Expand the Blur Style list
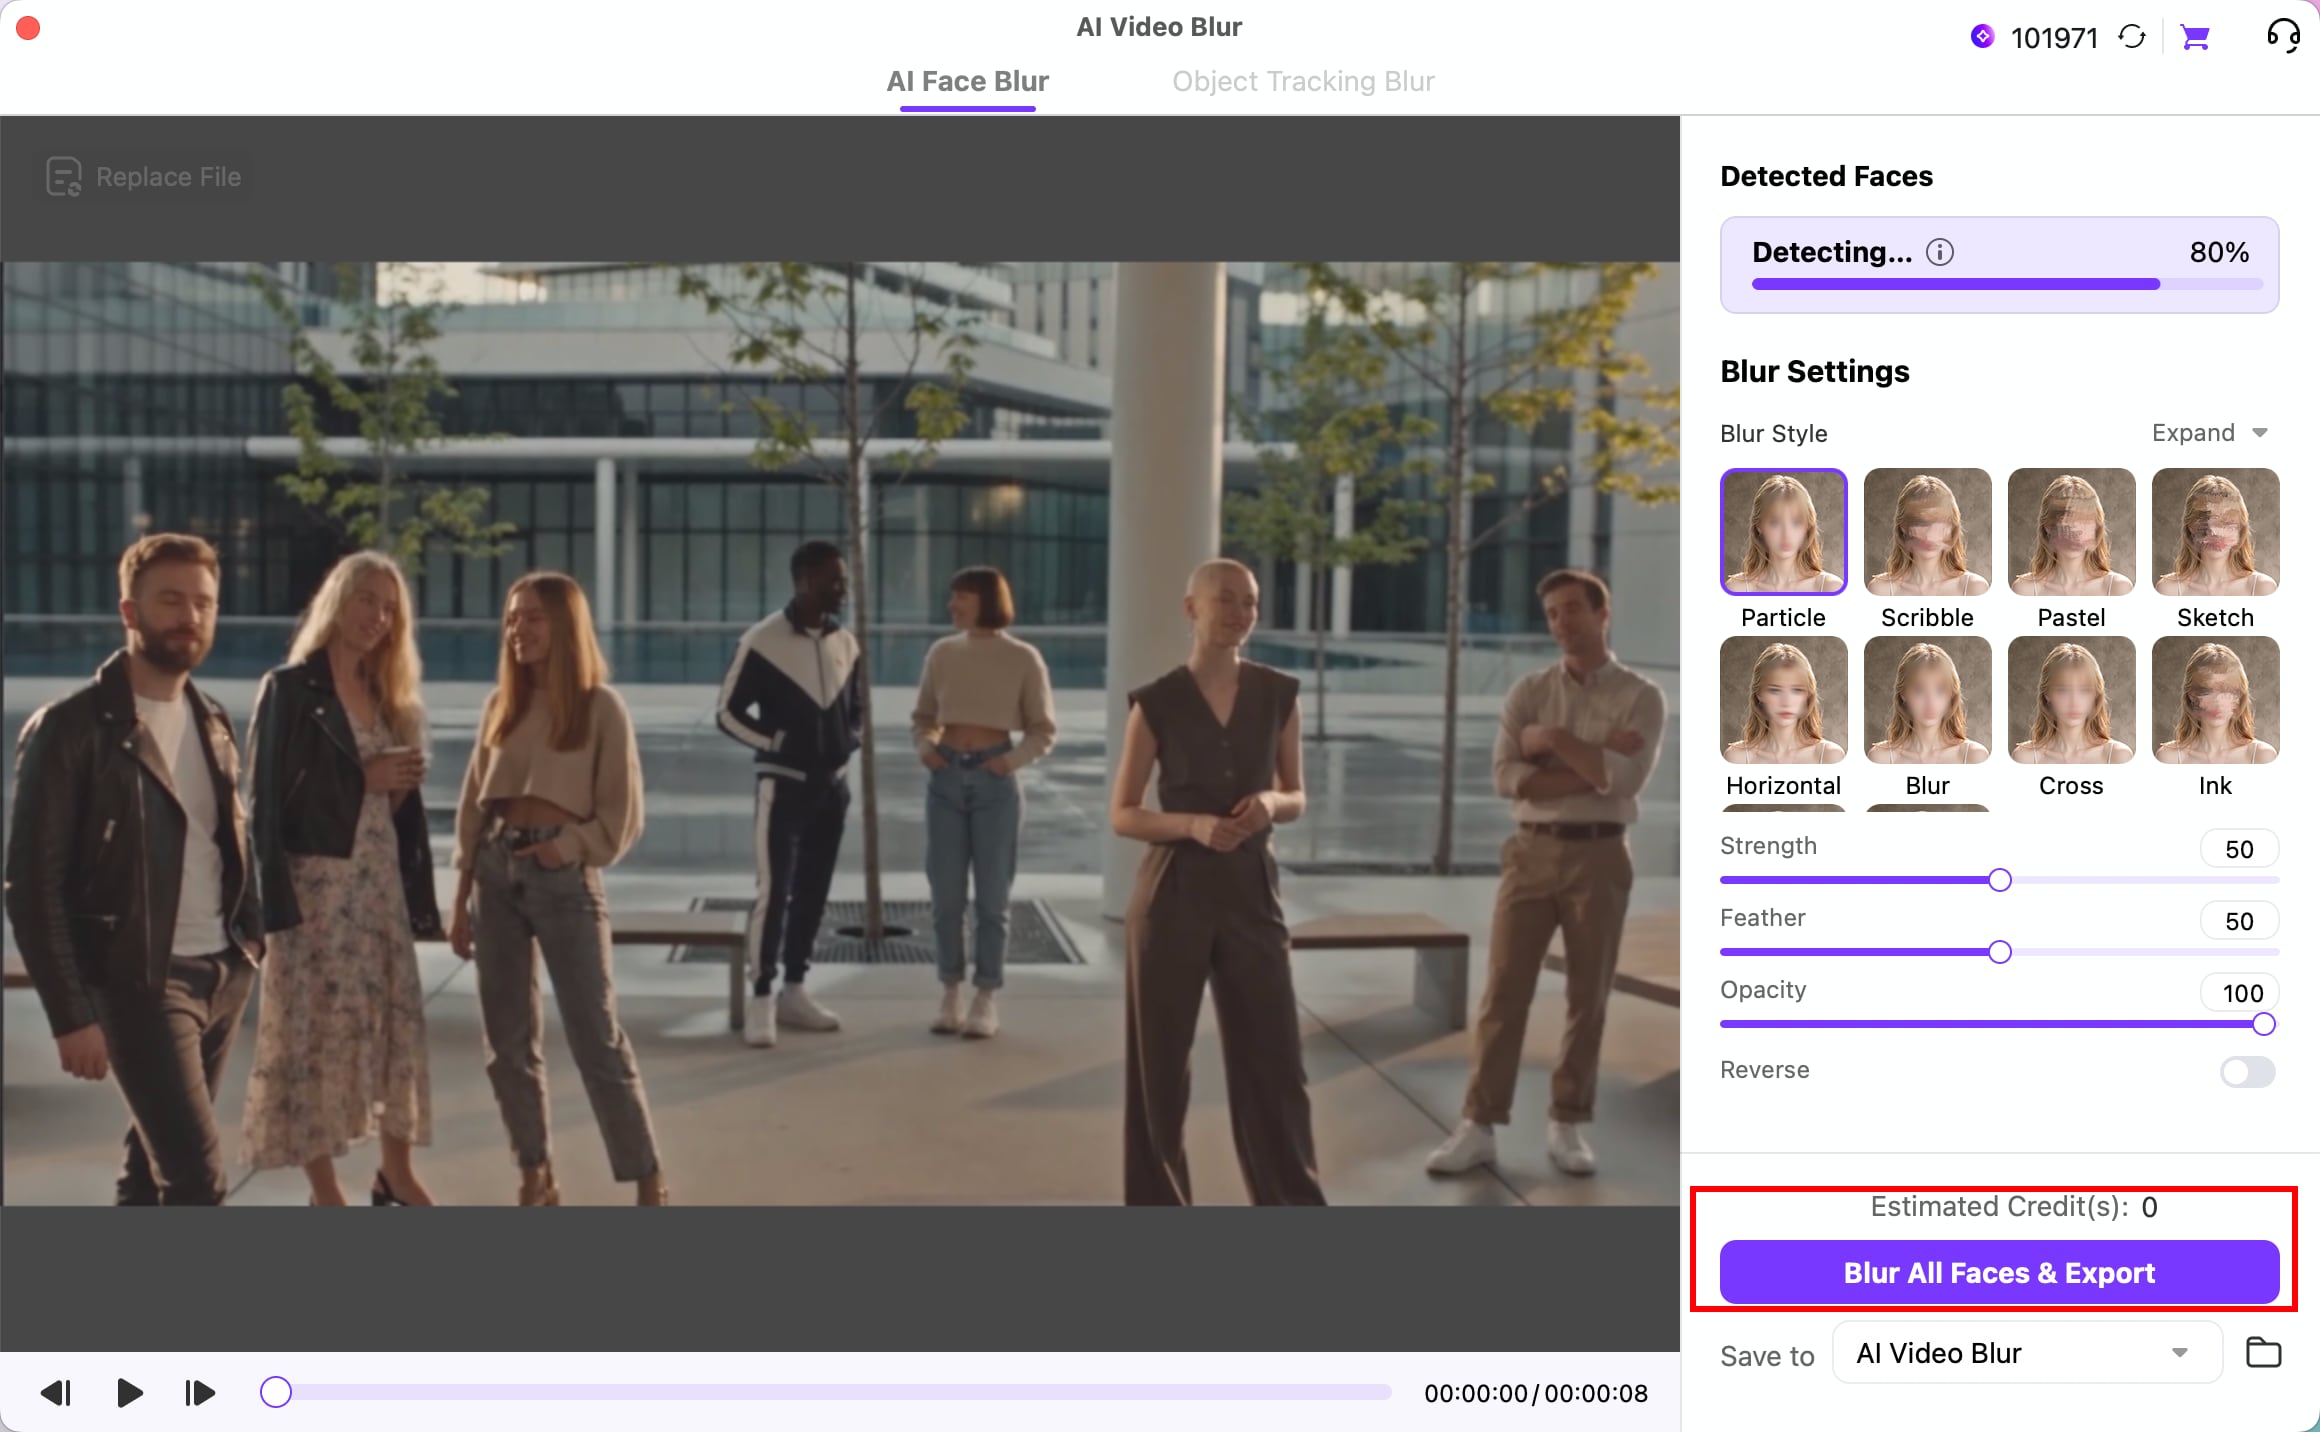2320x1432 pixels. tap(2210, 433)
